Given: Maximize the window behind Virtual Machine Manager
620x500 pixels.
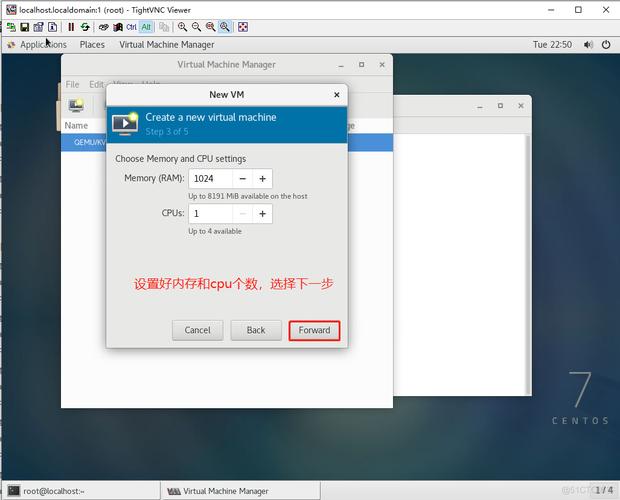Looking at the screenshot, I should pyautogui.click(x=500, y=106).
